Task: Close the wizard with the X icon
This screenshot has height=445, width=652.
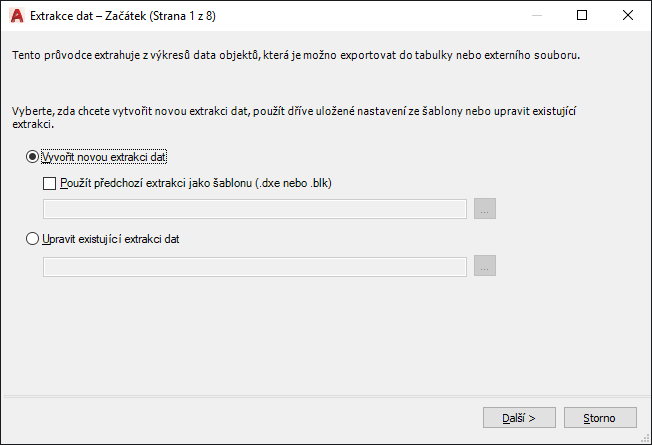Action: pyautogui.click(x=627, y=15)
